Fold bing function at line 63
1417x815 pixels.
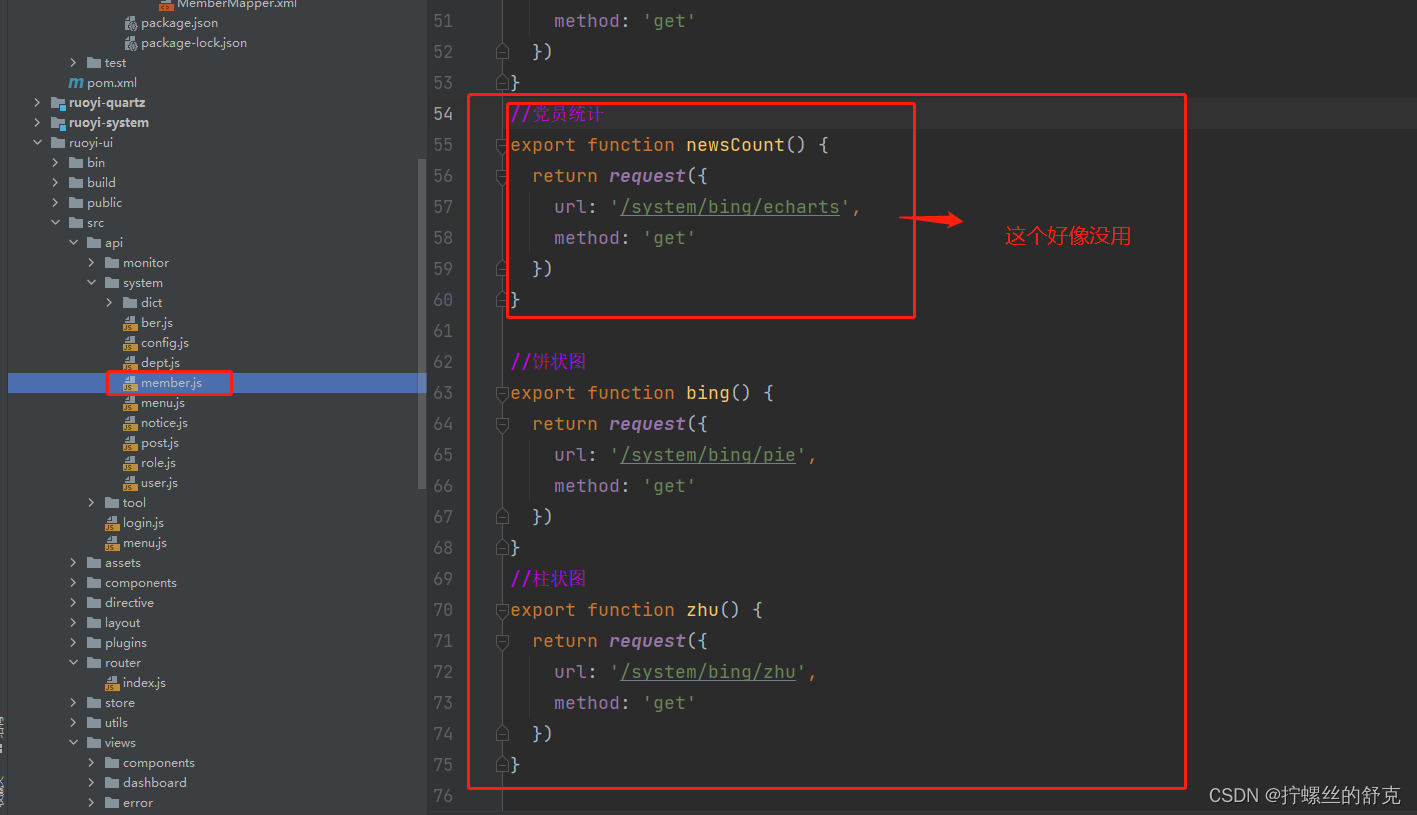pyautogui.click(x=502, y=393)
